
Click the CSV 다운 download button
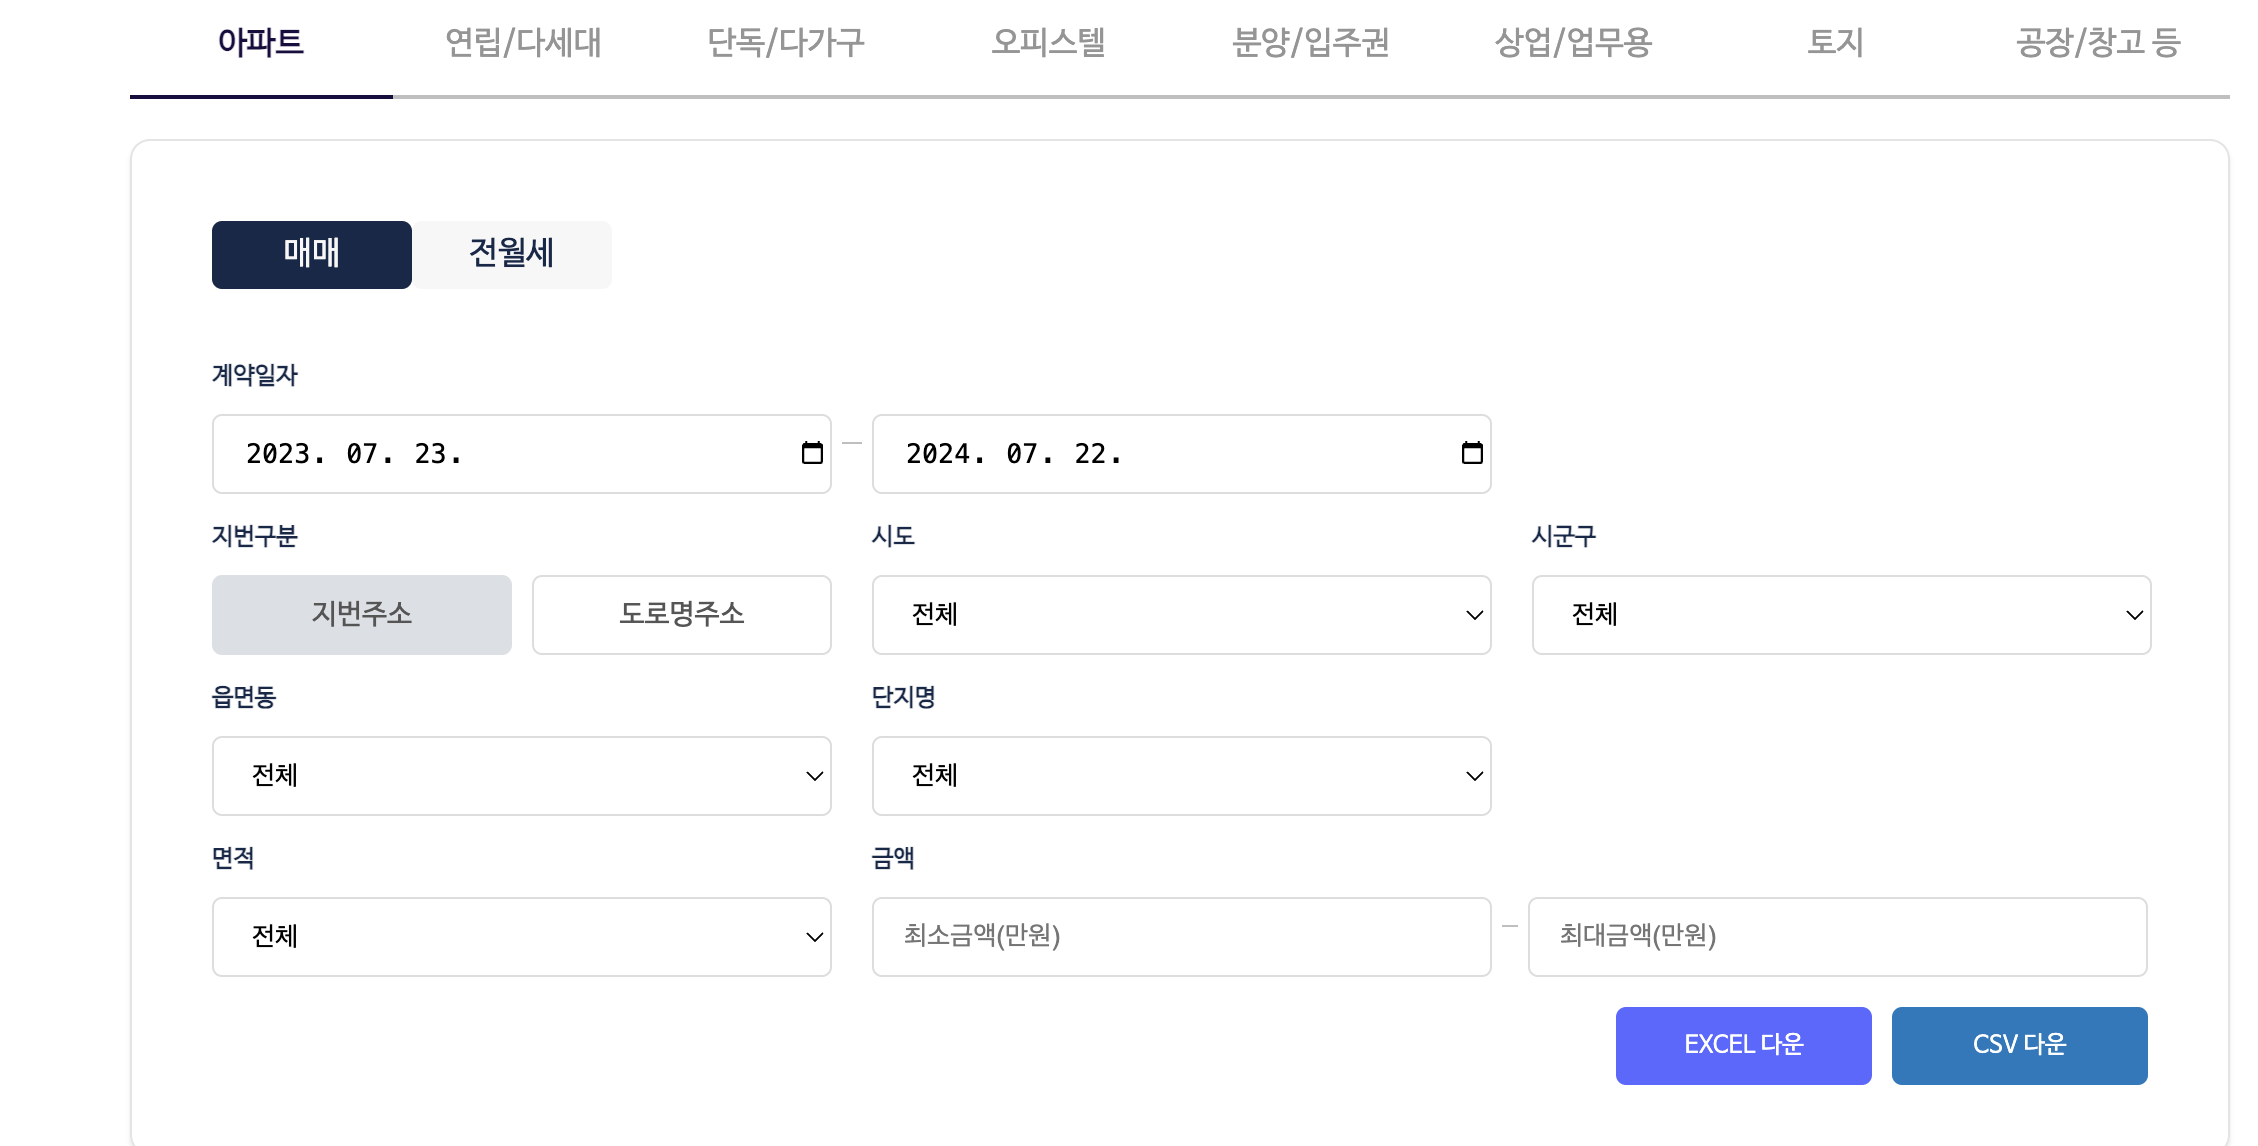pos(2019,1045)
